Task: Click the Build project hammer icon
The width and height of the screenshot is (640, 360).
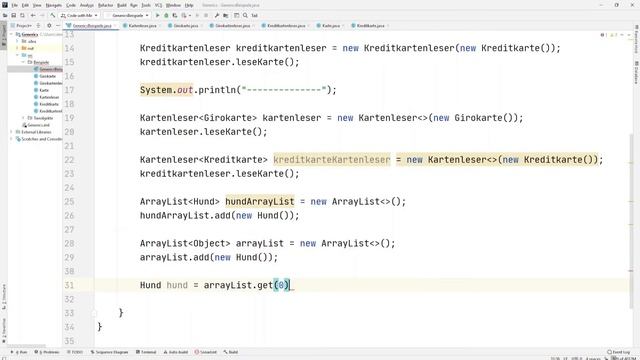Action: [53, 16]
